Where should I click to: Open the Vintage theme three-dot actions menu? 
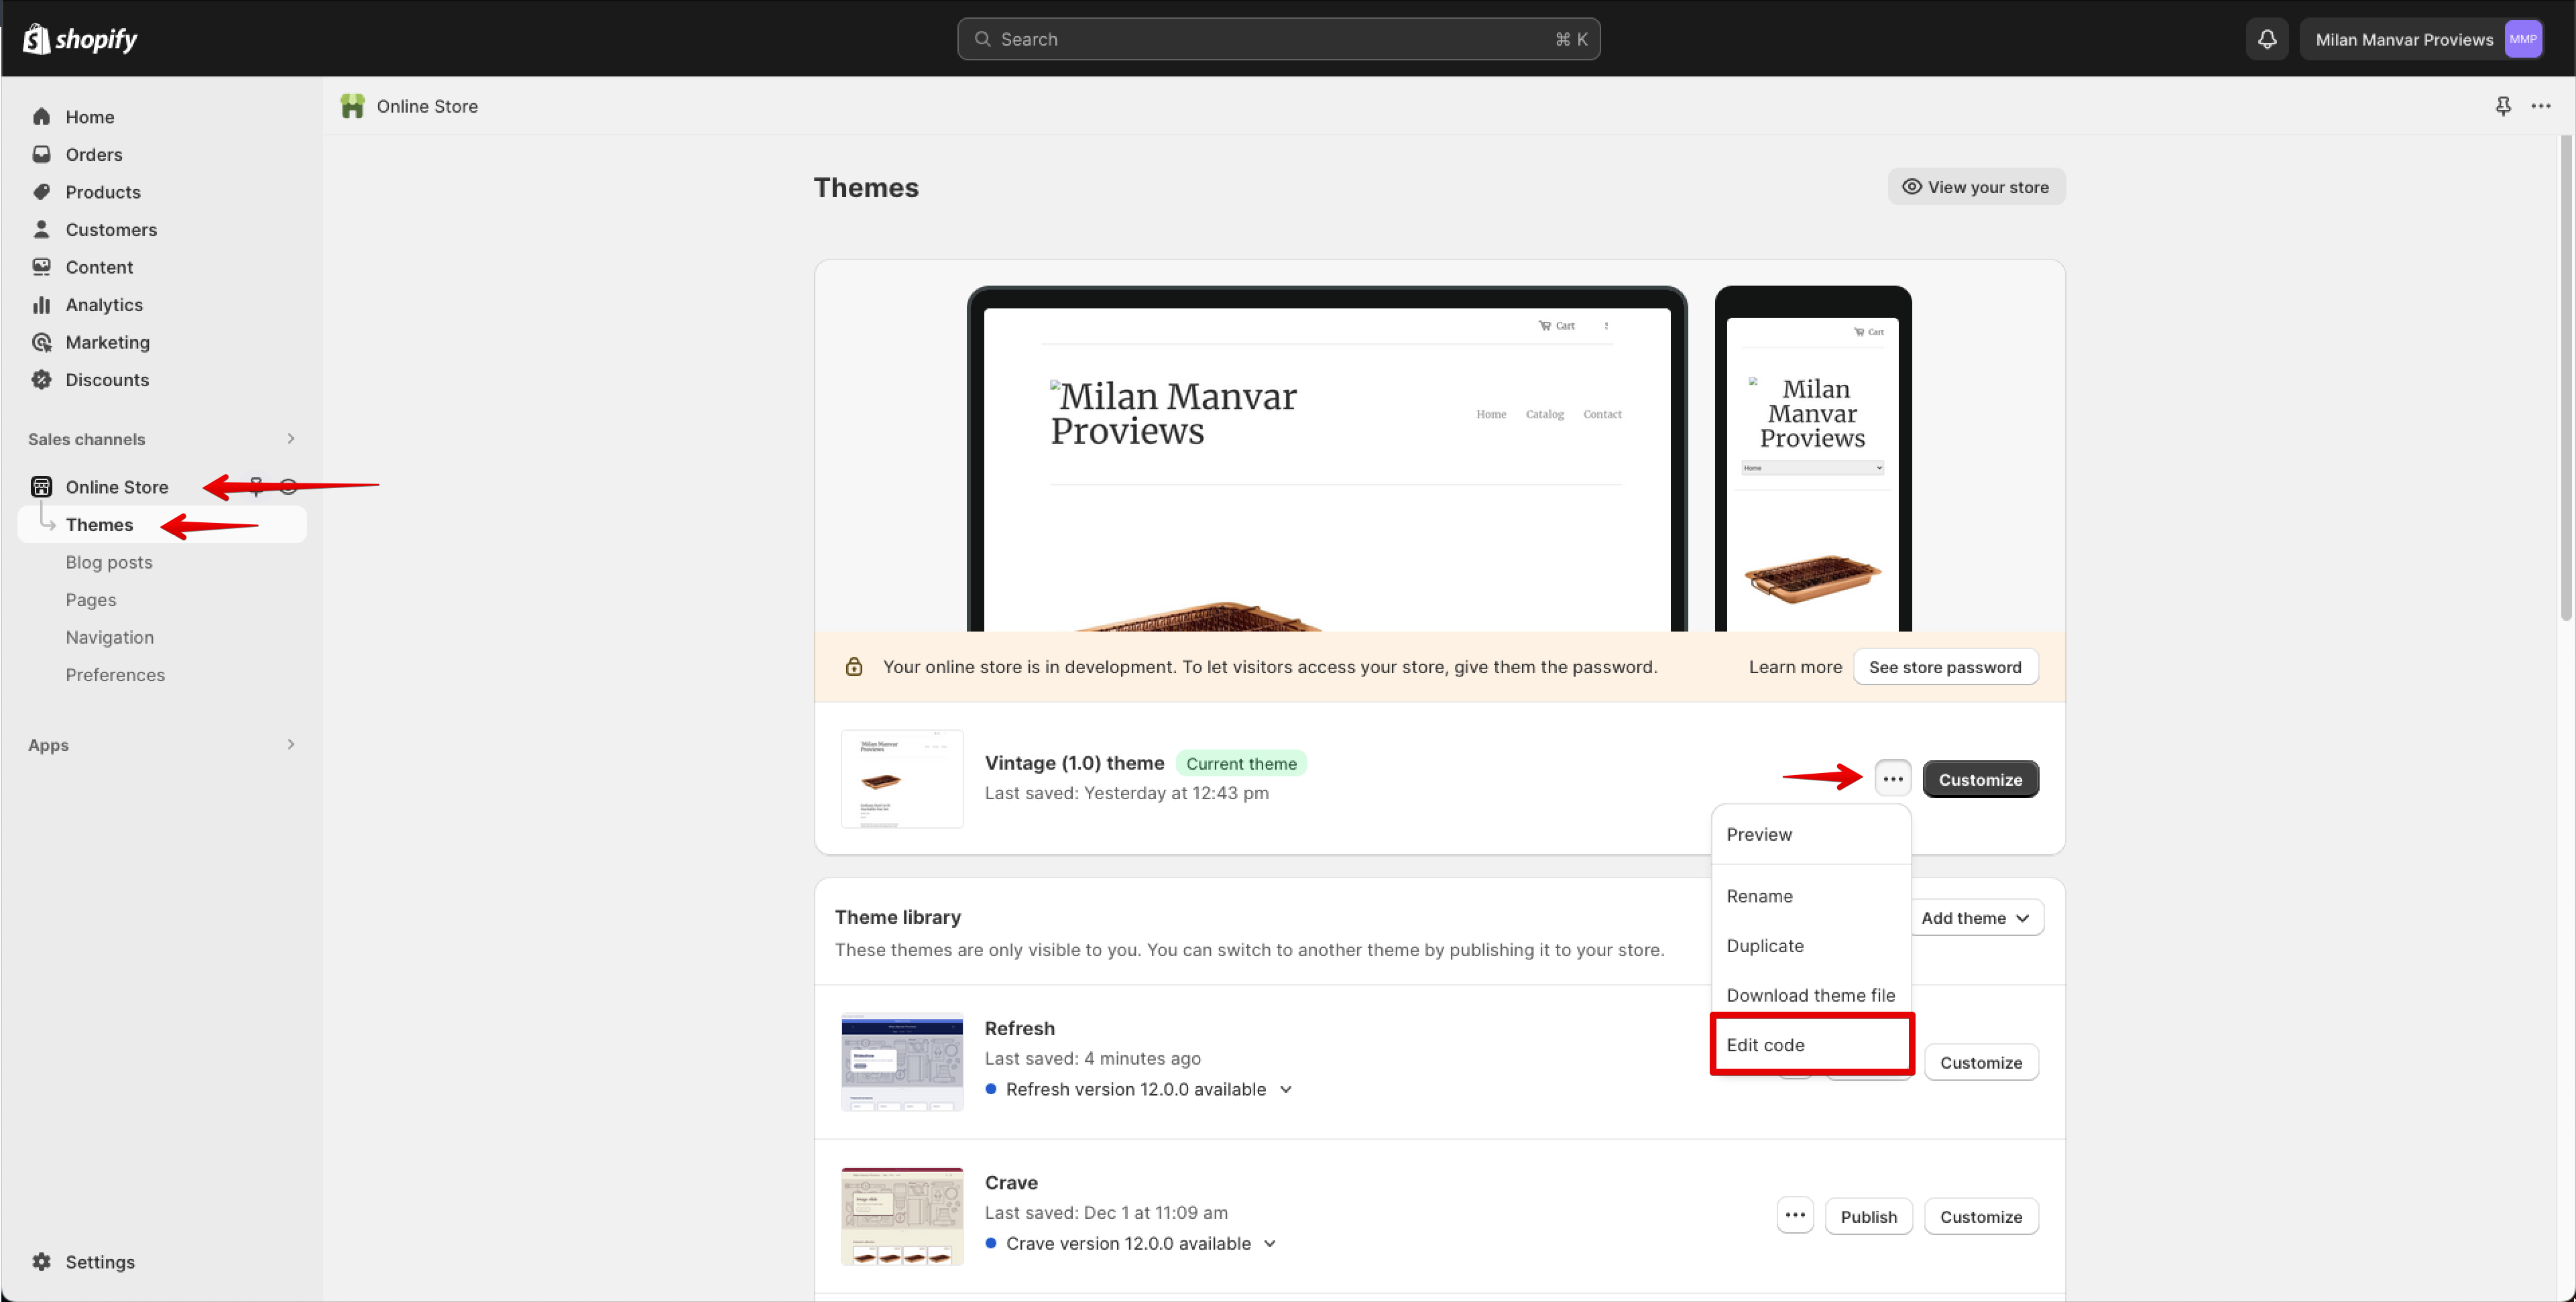point(1892,779)
